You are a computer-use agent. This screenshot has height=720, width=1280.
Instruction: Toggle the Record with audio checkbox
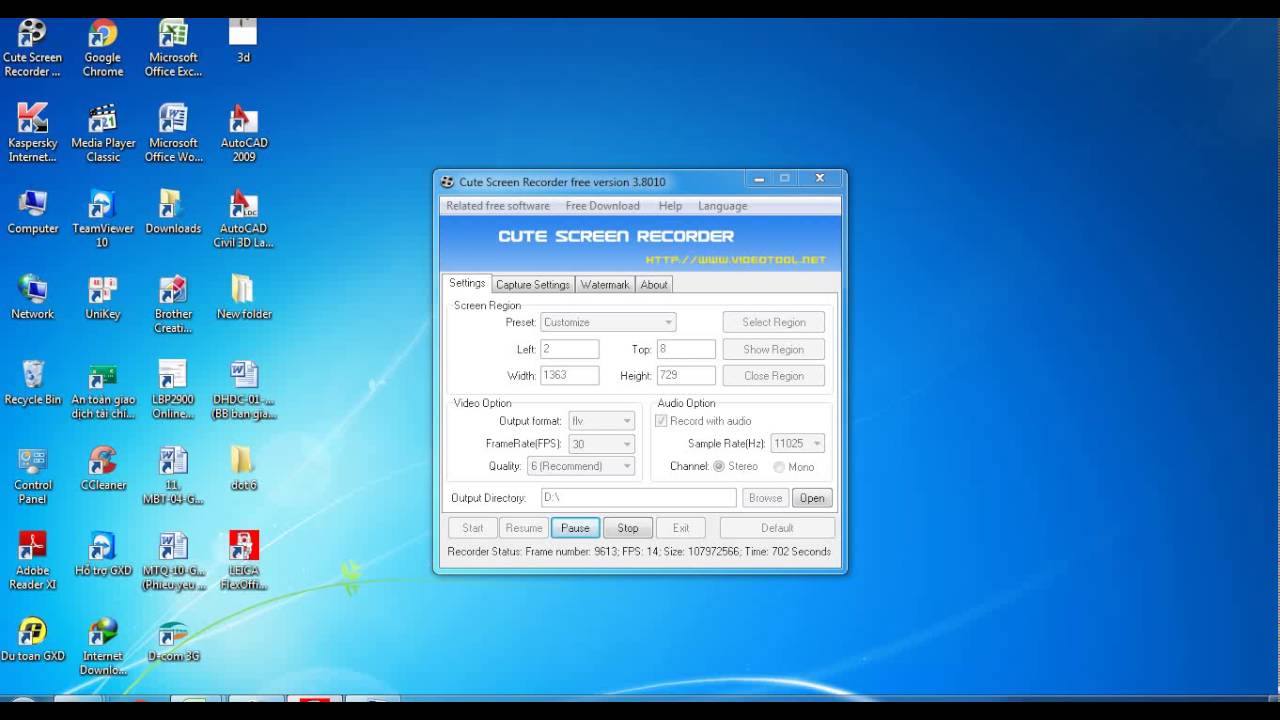661,421
